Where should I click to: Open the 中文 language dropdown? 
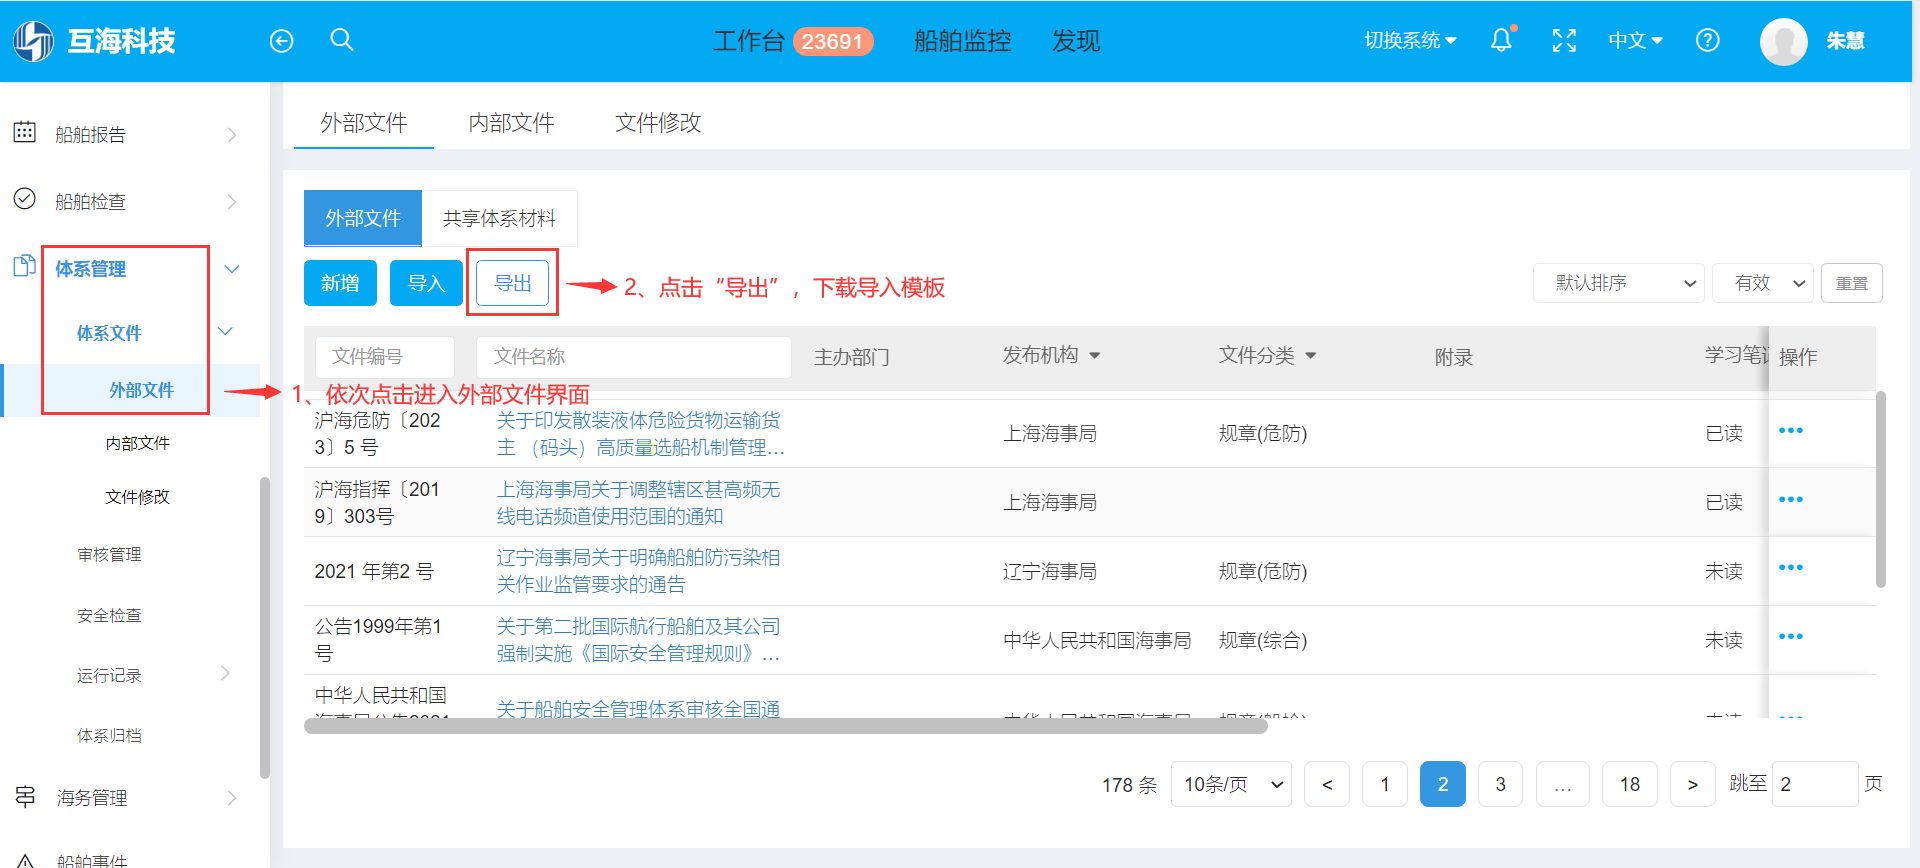click(1635, 41)
